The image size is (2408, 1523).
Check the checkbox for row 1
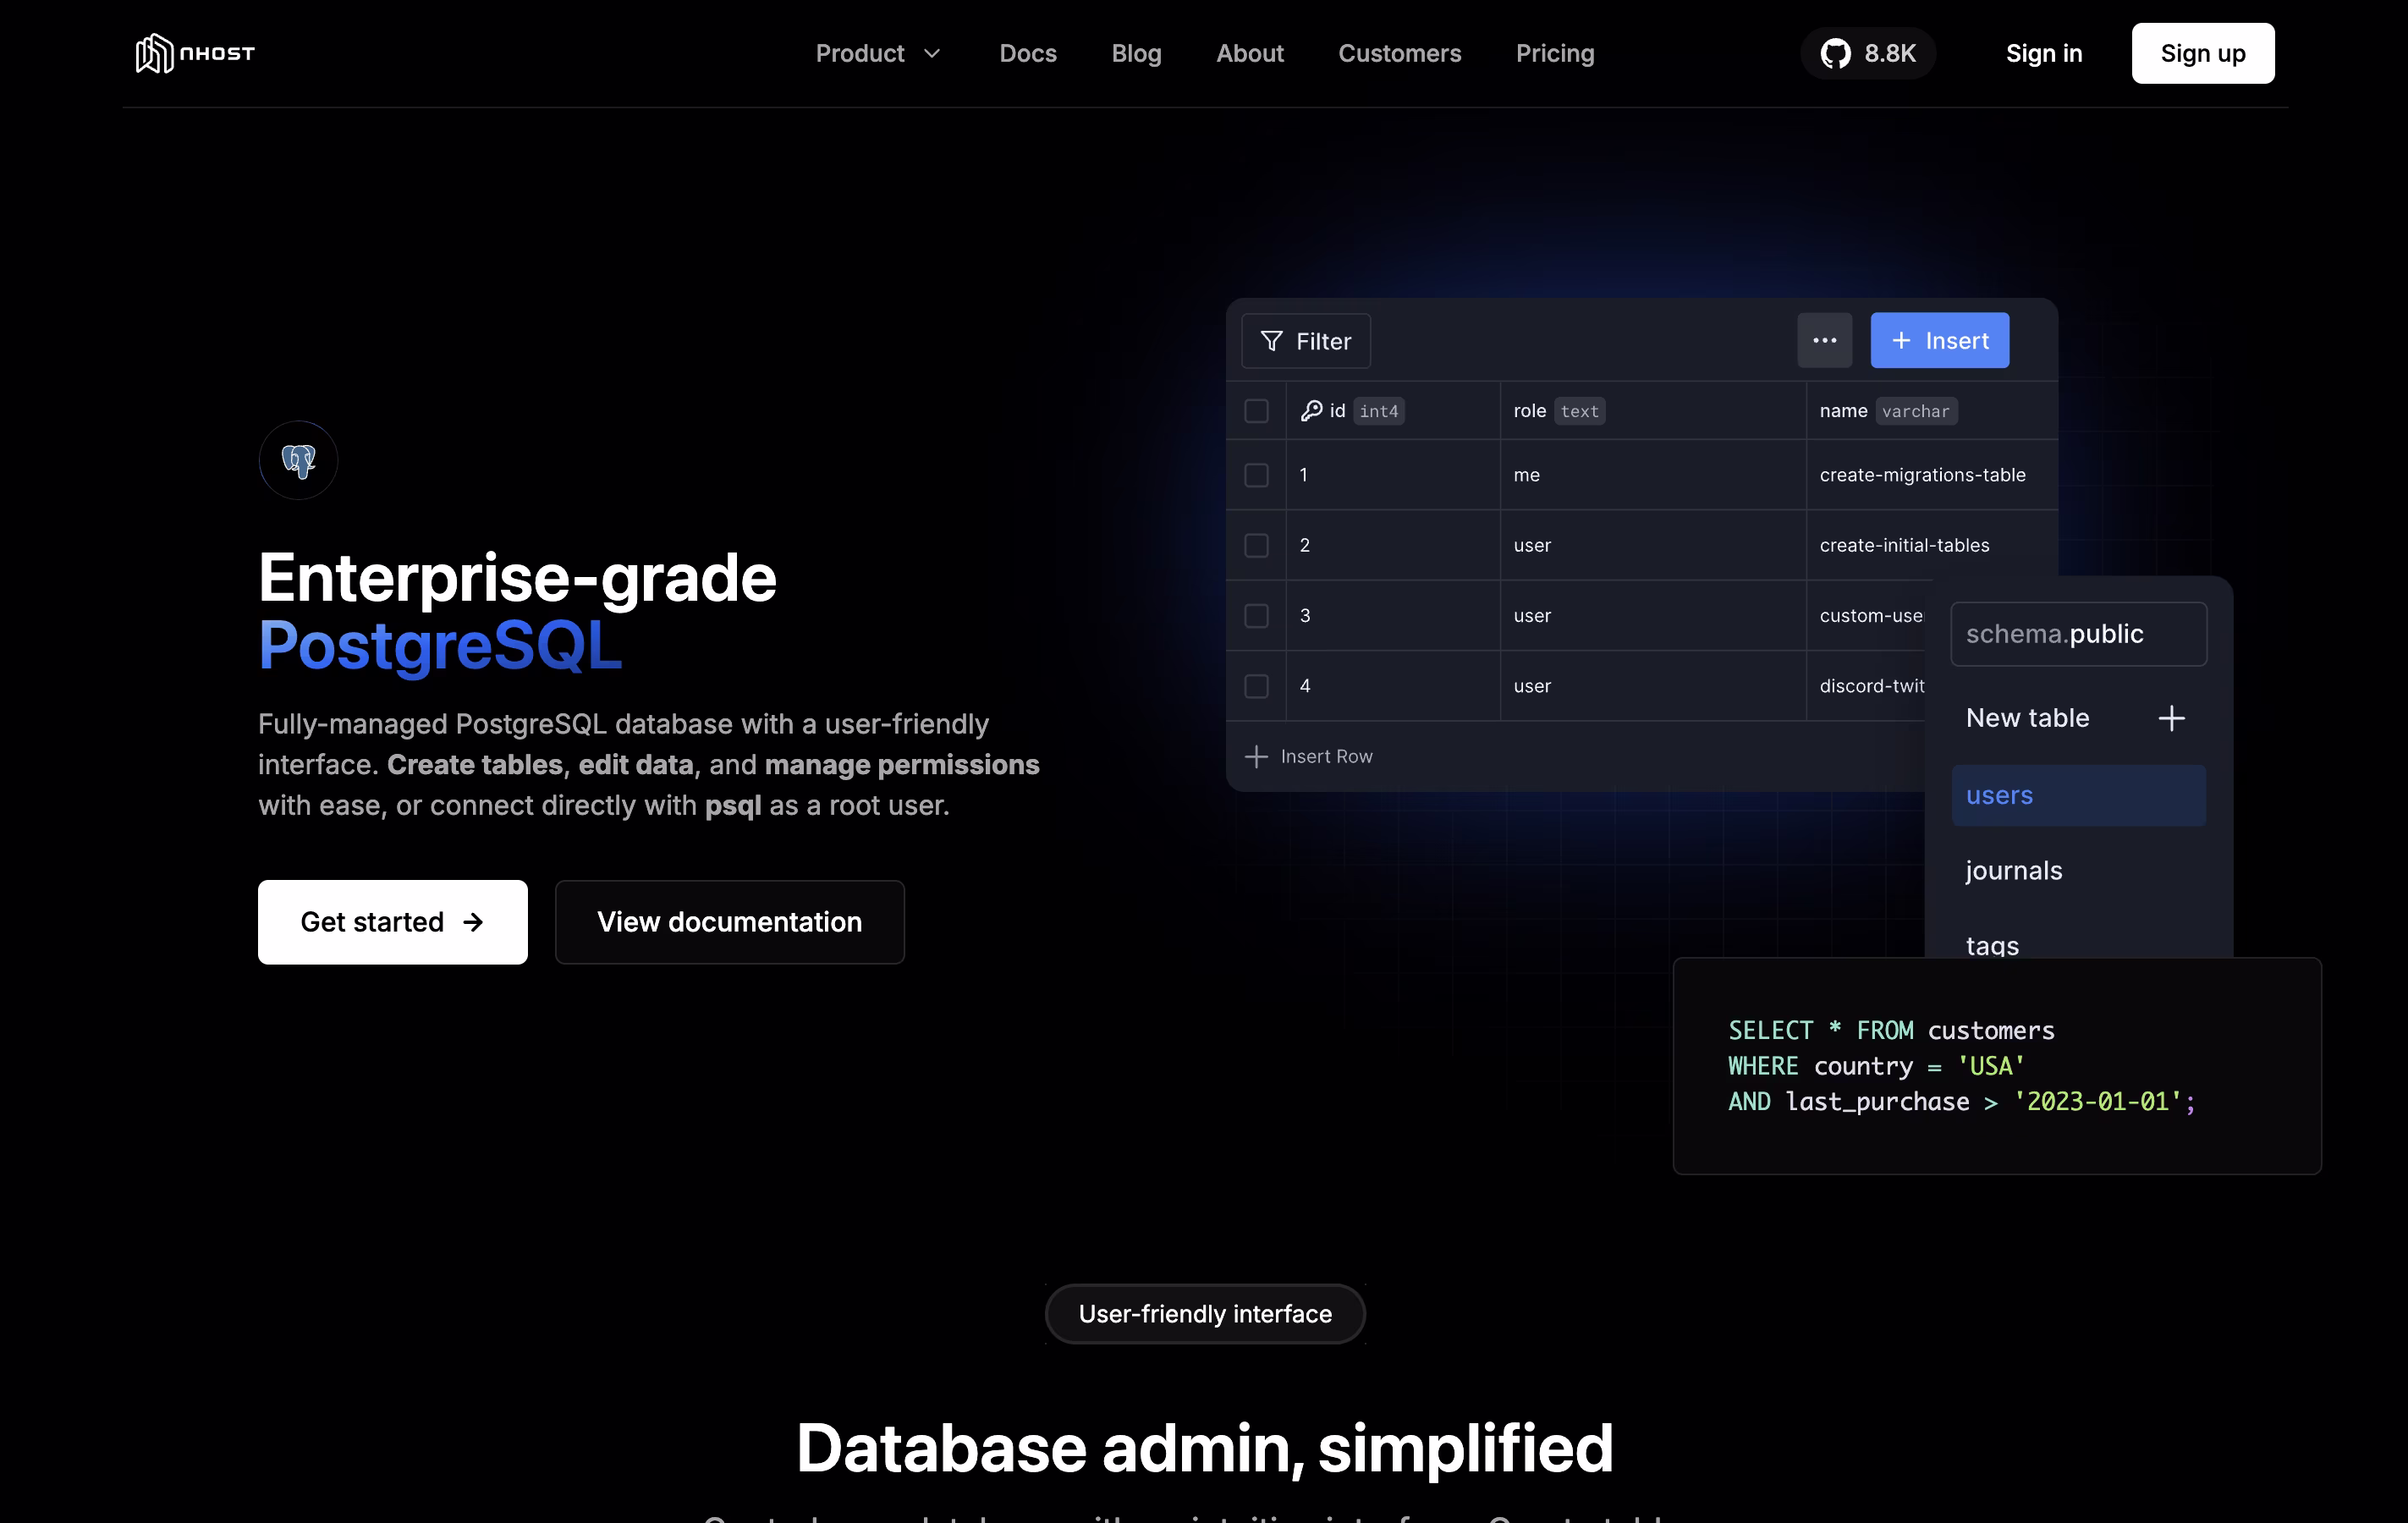pyautogui.click(x=1256, y=475)
